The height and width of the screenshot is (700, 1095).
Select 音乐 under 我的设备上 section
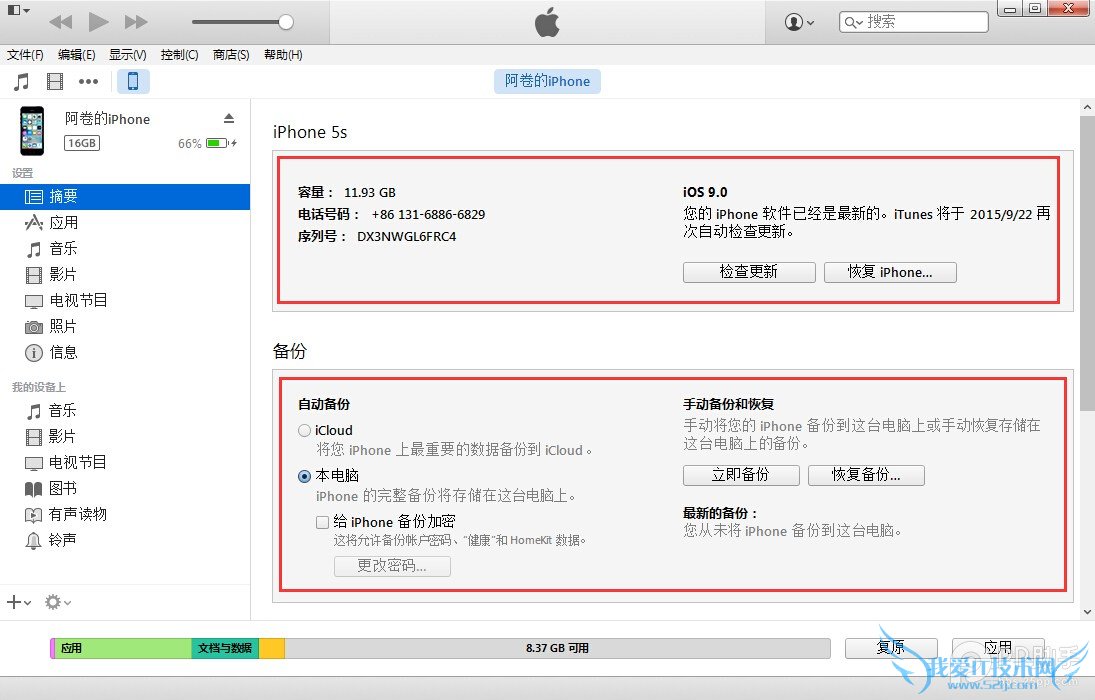(x=125, y=410)
